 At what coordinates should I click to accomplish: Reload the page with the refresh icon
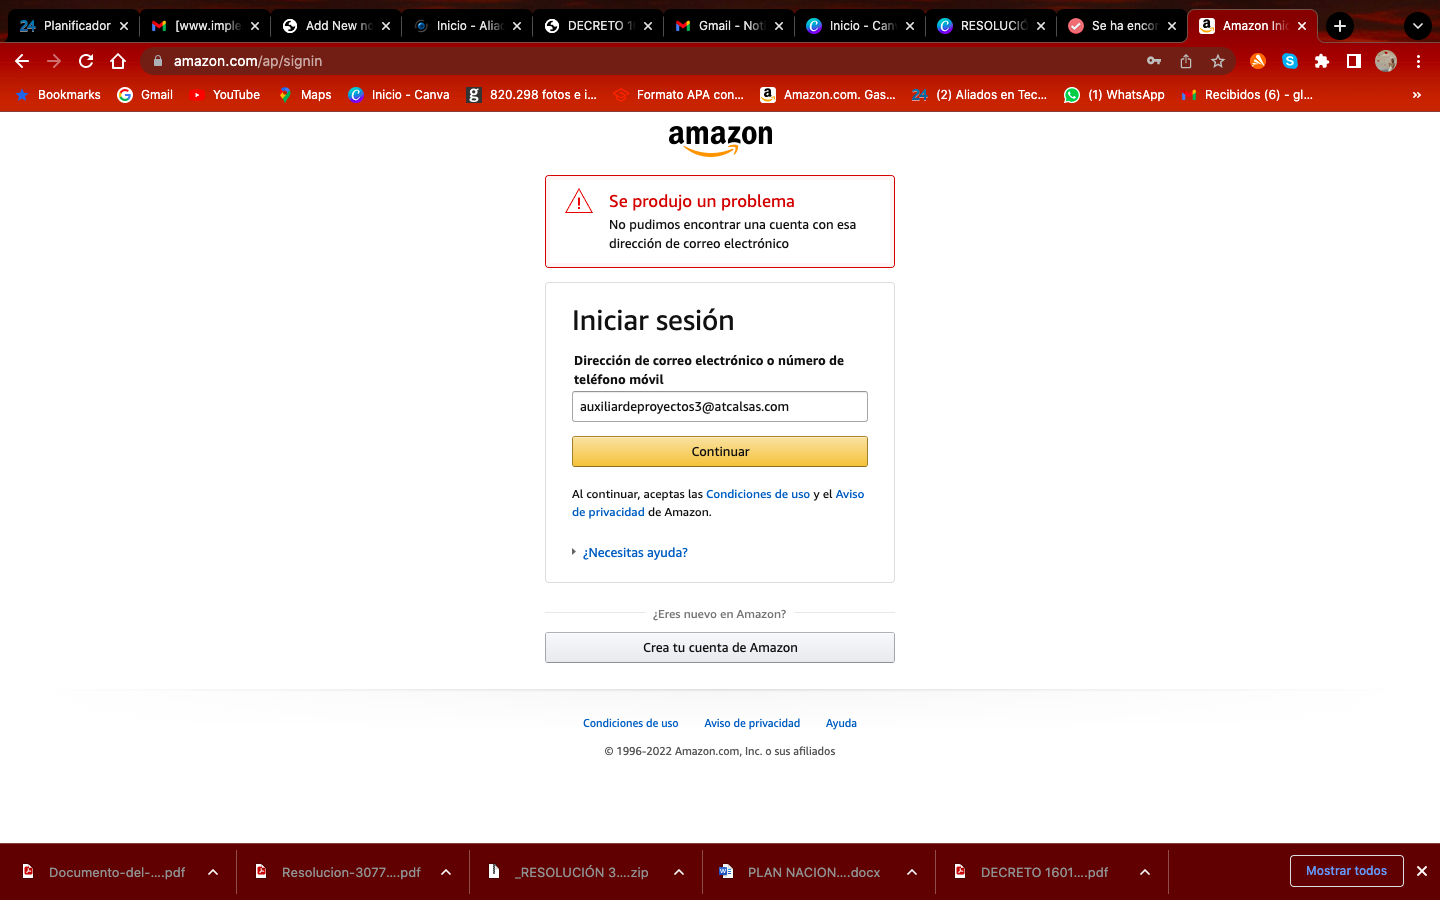coord(86,61)
